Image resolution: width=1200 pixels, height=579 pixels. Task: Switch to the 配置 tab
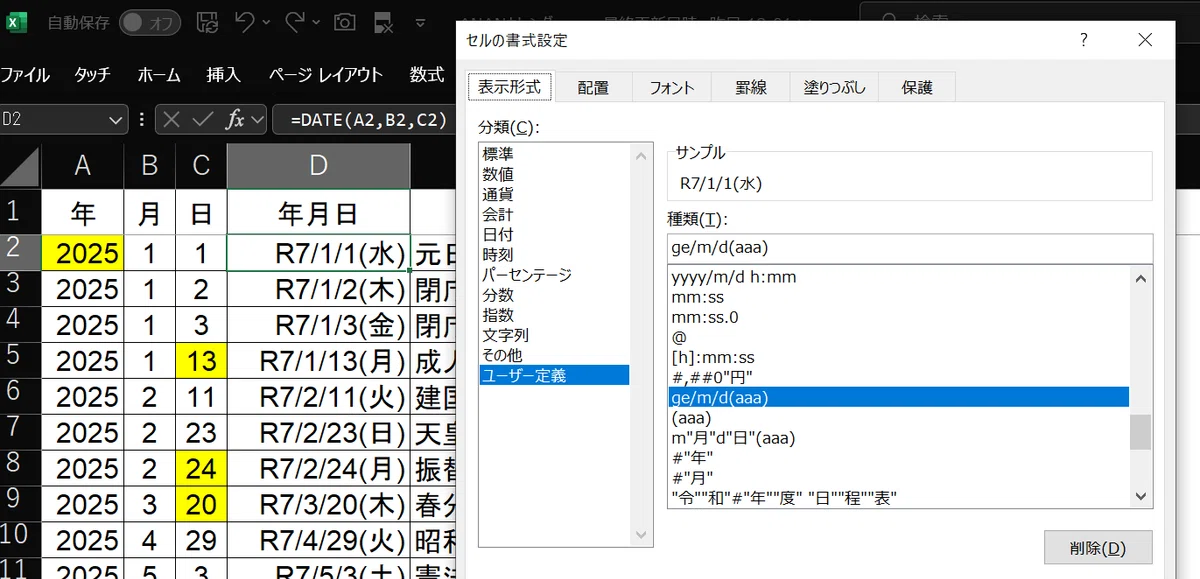(593, 88)
